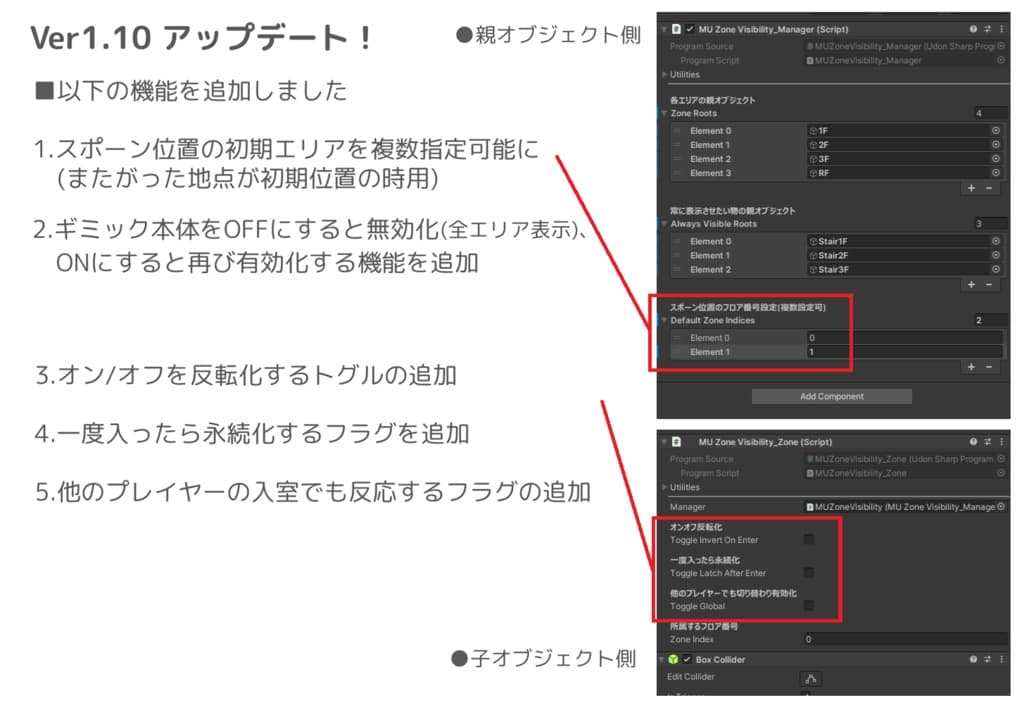Enable Toggle Invert On Enter checkbox

(x=808, y=540)
